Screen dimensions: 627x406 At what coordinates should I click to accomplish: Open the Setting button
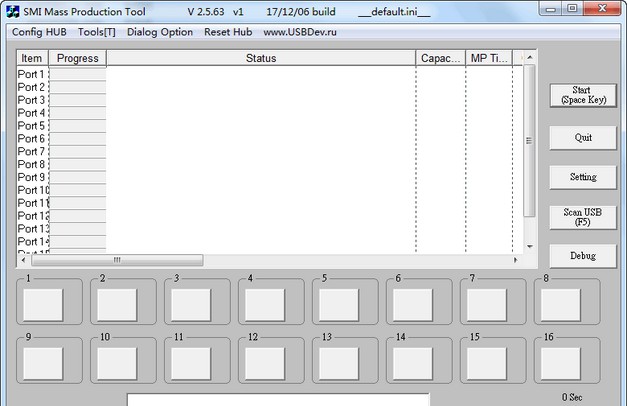click(583, 177)
